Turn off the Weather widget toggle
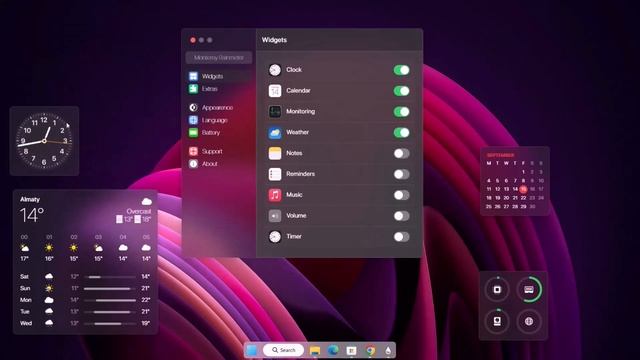Screen dimensions: 640x360 402,132
